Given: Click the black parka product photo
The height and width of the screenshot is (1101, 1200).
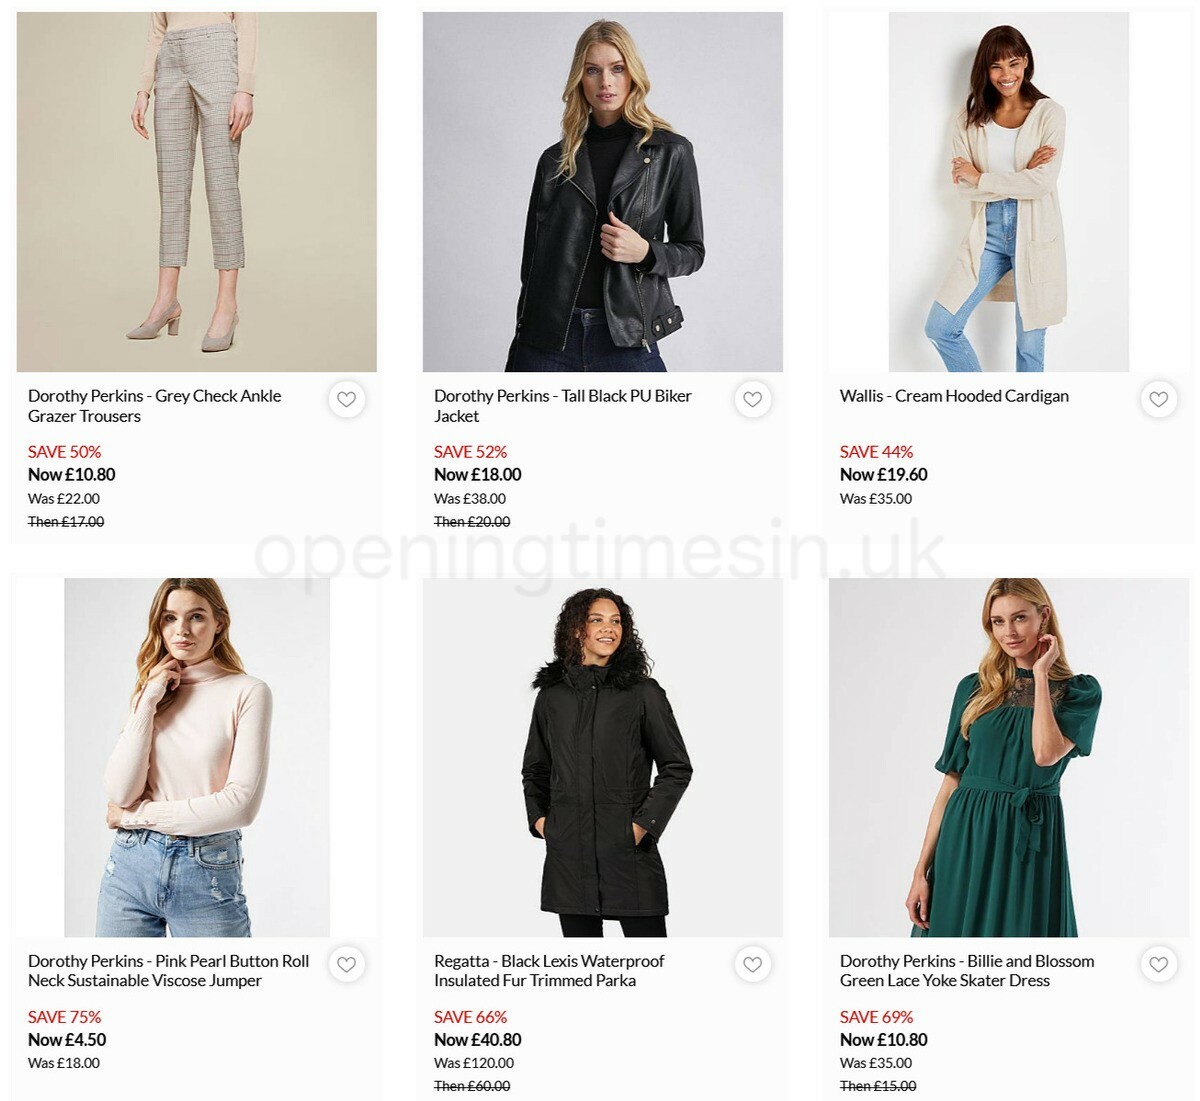Looking at the screenshot, I should pos(603,755).
